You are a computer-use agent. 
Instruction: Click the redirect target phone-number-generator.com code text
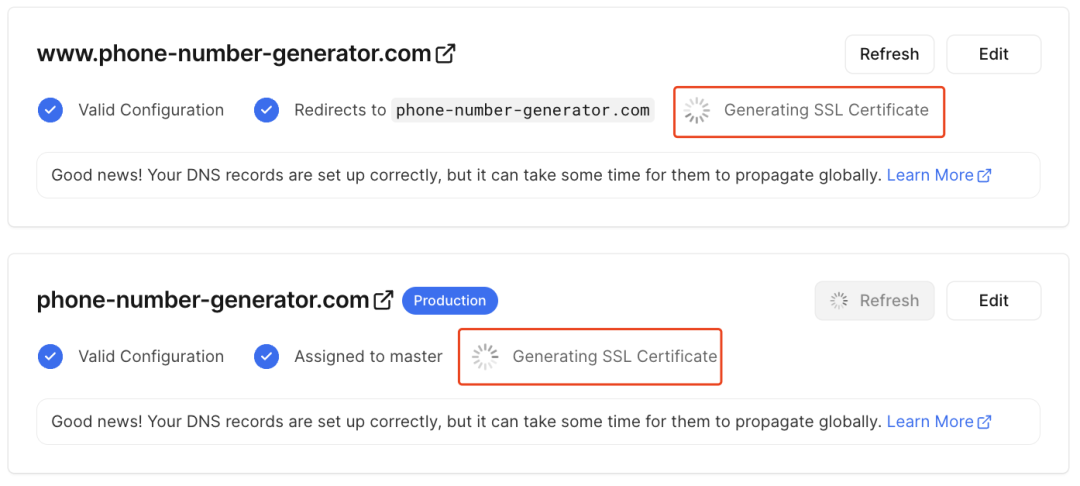tap(523, 110)
